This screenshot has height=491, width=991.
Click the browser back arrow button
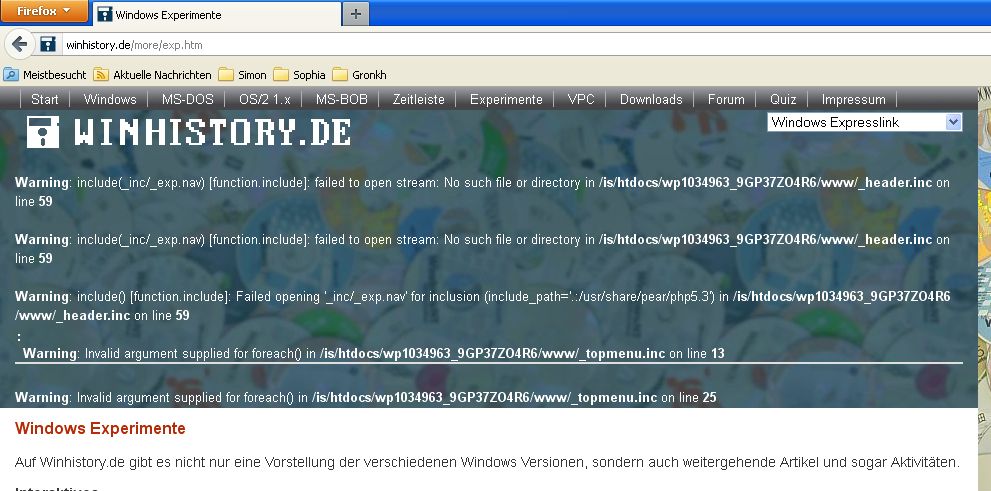pyautogui.click(x=19, y=45)
